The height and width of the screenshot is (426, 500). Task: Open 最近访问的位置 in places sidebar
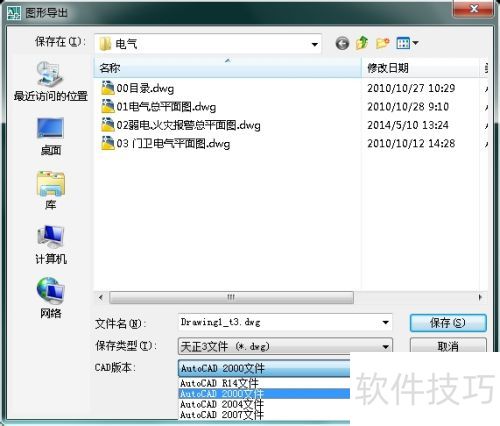(50, 81)
